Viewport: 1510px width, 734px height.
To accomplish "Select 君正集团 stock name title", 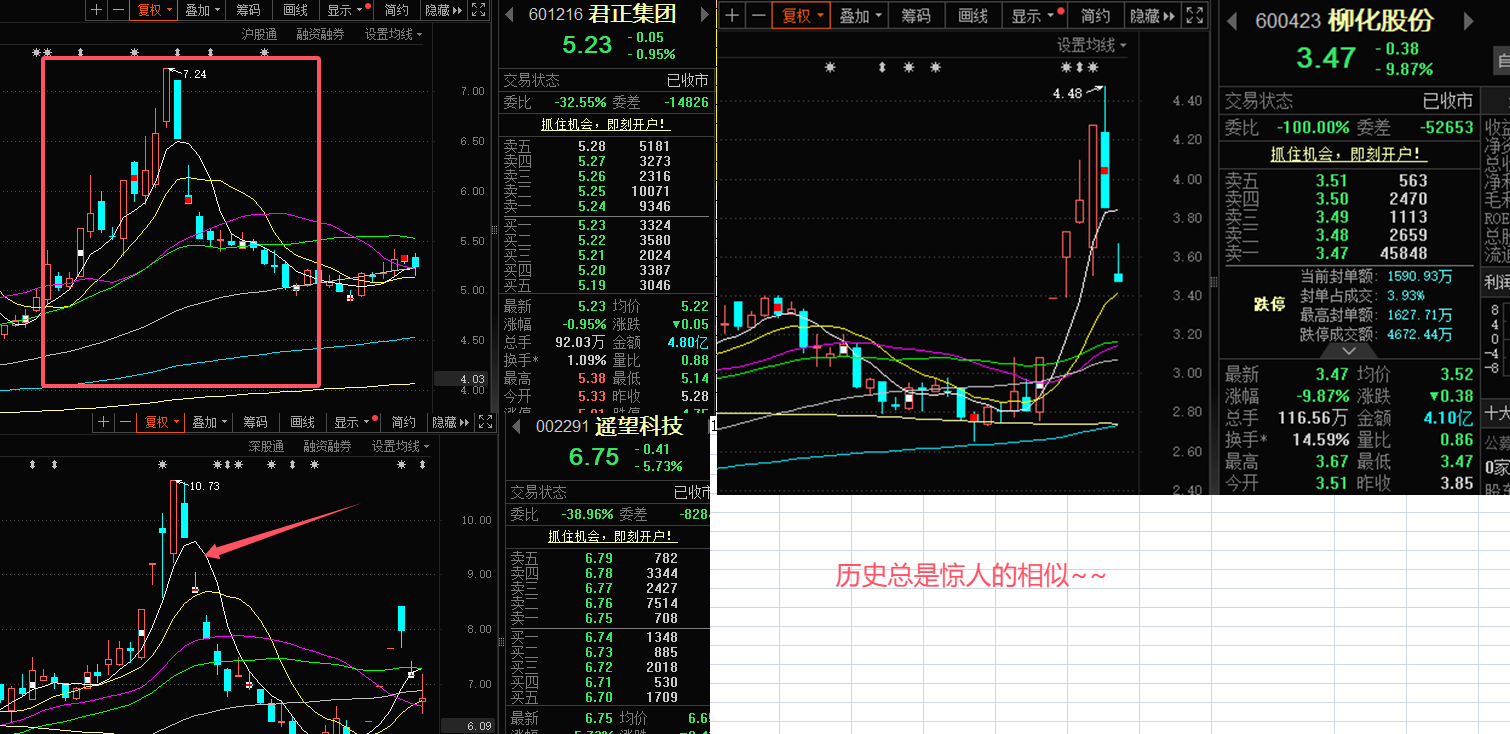I will coord(634,14).
